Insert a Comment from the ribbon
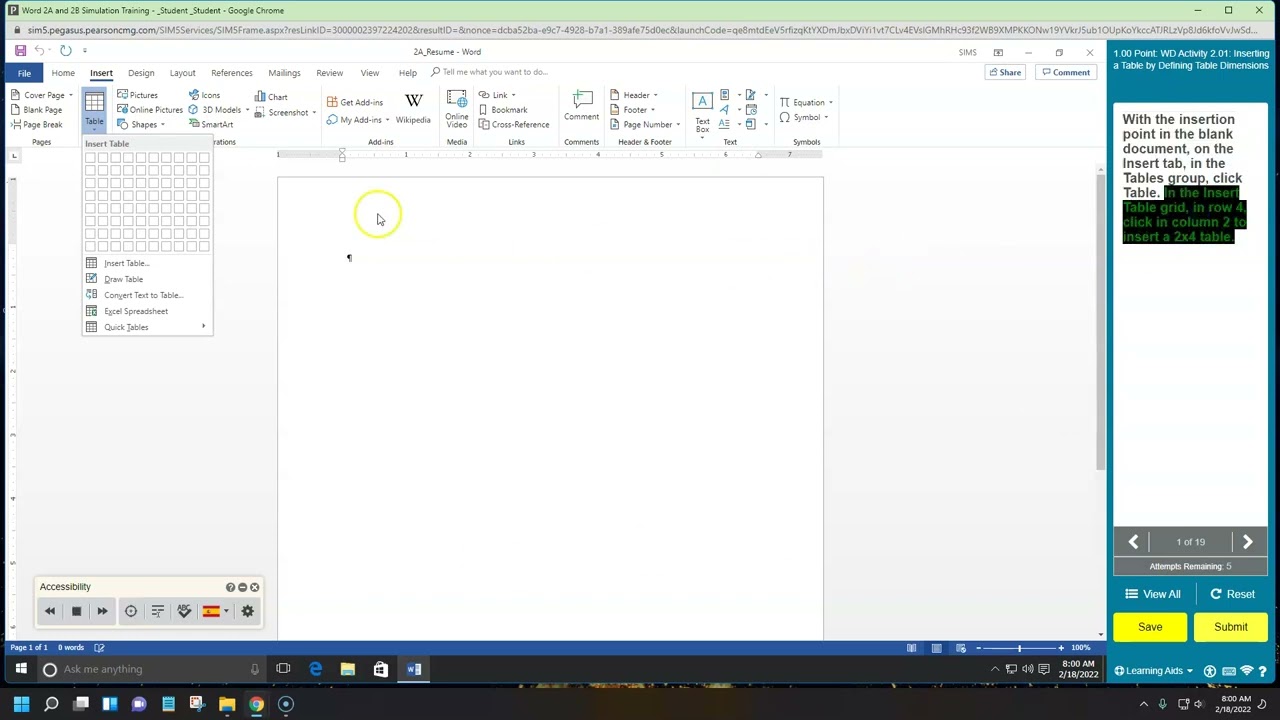The width and height of the screenshot is (1280, 720). click(581, 107)
